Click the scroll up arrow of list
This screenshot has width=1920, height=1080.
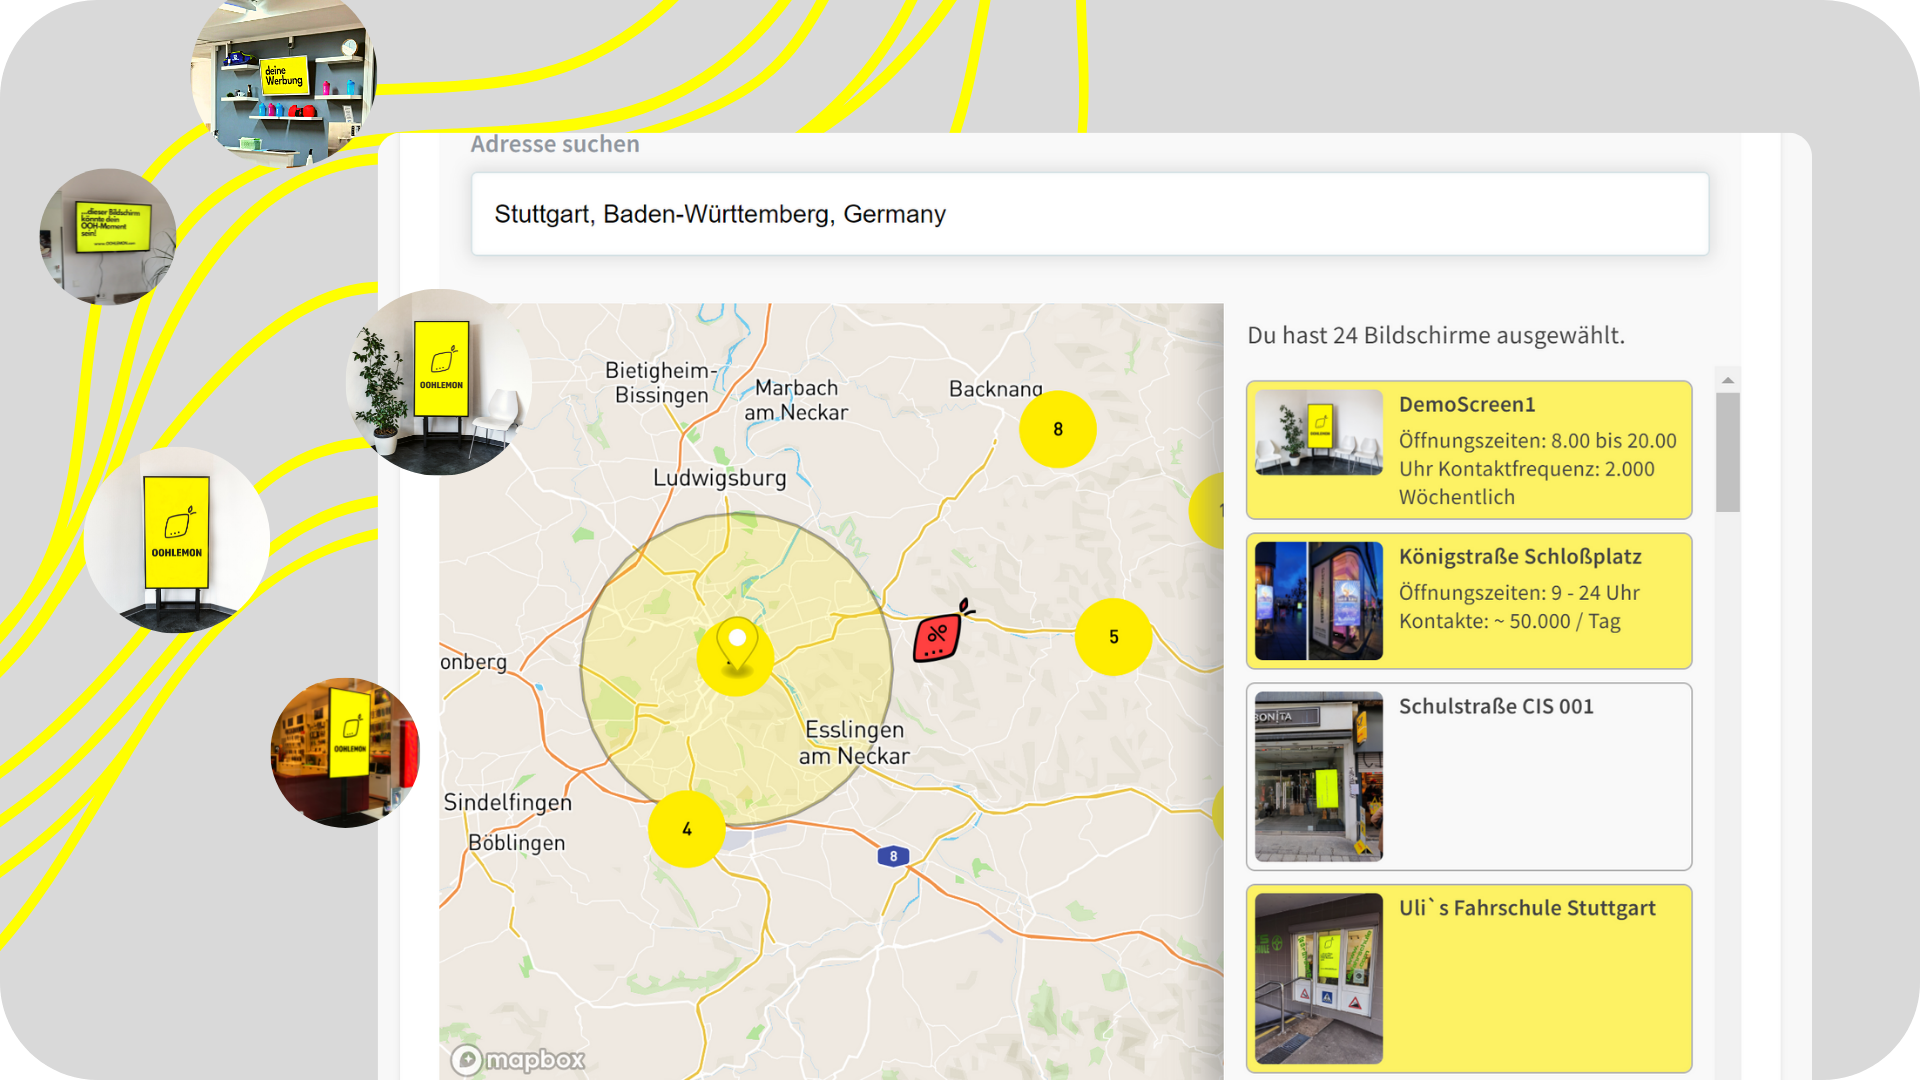coord(1727,380)
